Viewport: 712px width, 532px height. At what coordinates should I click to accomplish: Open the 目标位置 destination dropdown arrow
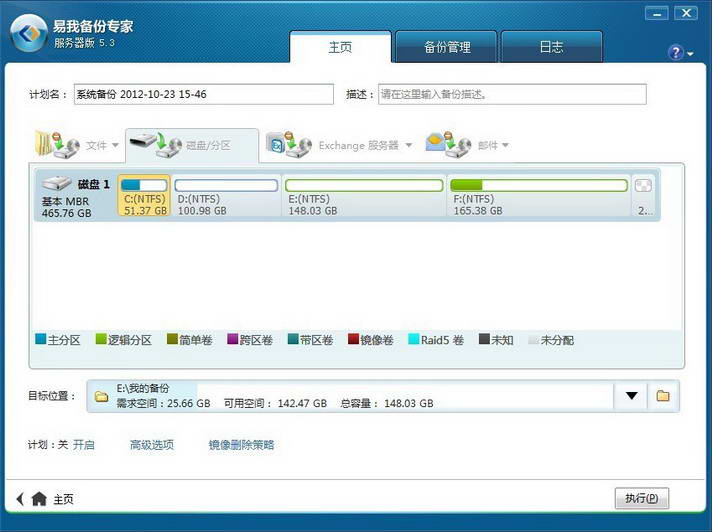(631, 396)
